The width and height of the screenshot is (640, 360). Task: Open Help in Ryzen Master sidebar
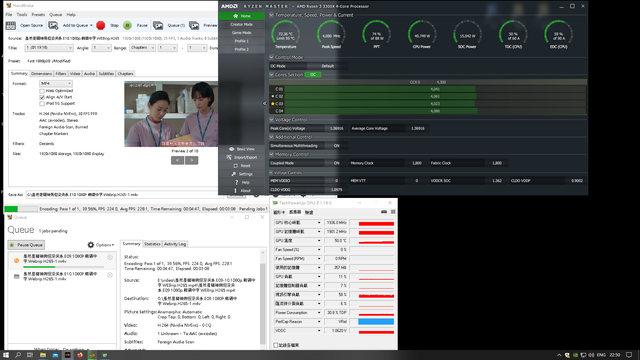pos(236,182)
